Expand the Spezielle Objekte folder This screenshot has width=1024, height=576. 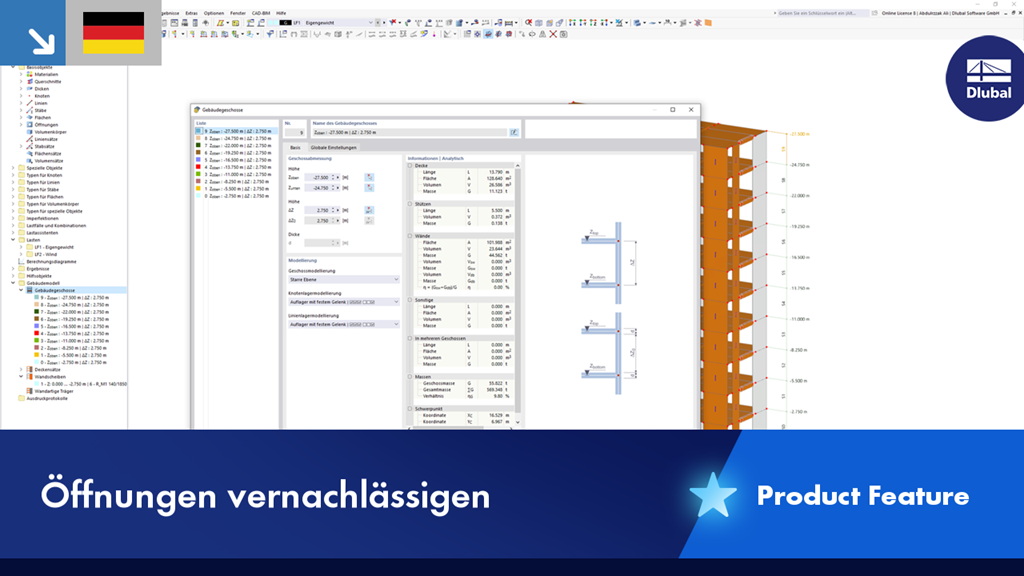tap(13, 168)
